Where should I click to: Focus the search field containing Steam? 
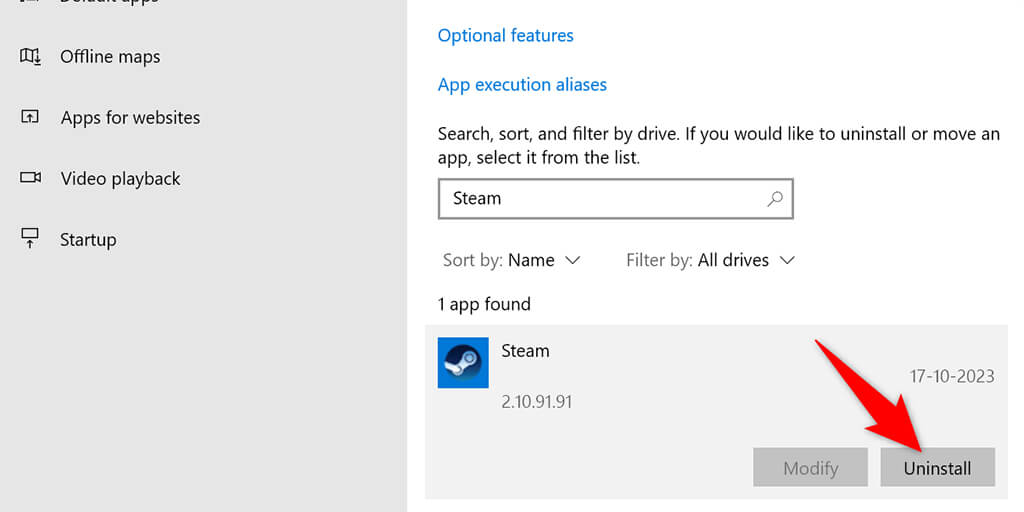coord(600,198)
